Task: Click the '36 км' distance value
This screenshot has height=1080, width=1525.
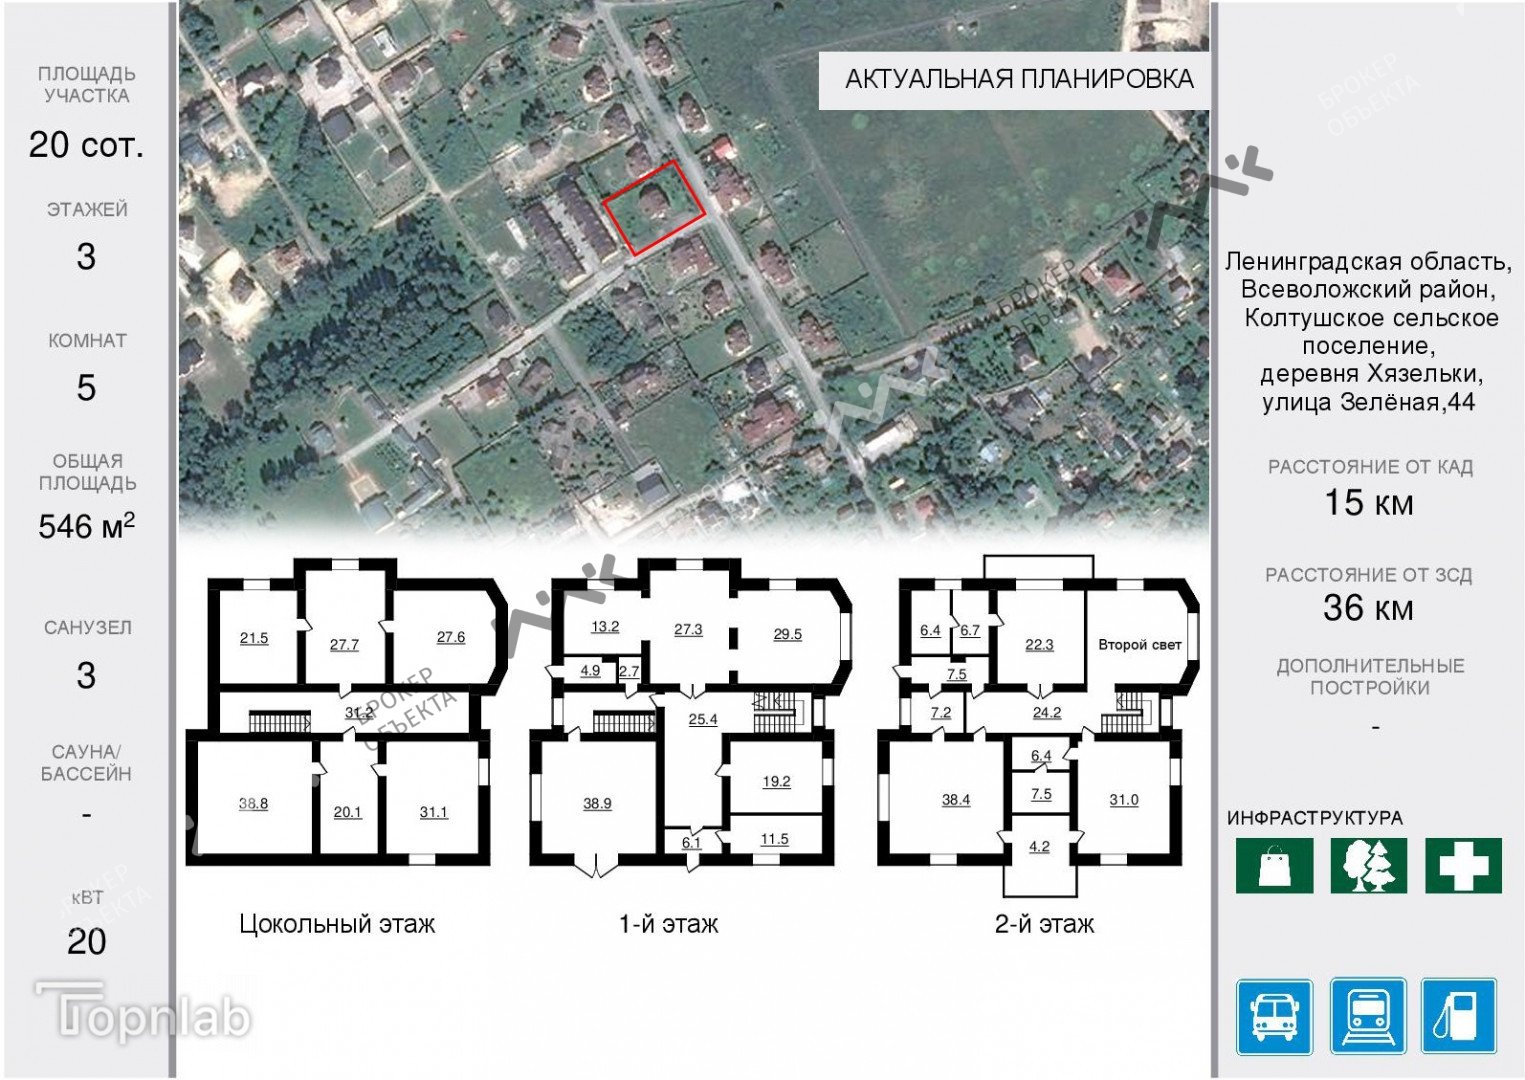Action: [x=1368, y=607]
